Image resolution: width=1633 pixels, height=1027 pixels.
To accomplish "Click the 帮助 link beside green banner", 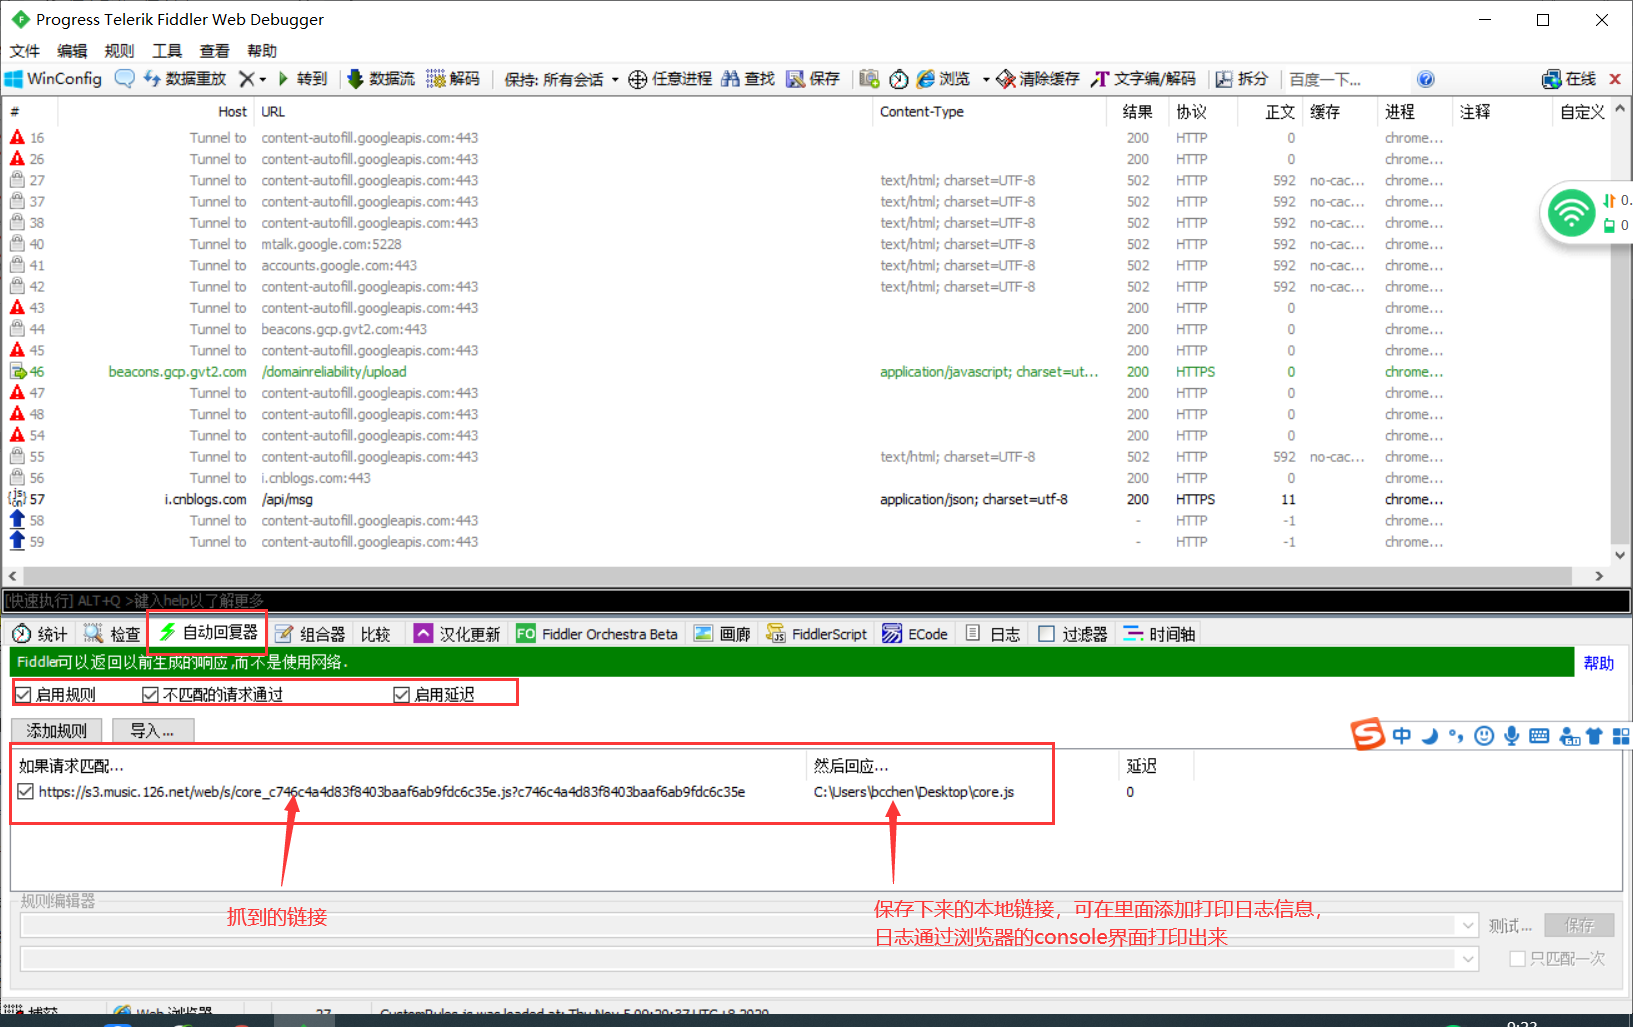I will [x=1599, y=663].
